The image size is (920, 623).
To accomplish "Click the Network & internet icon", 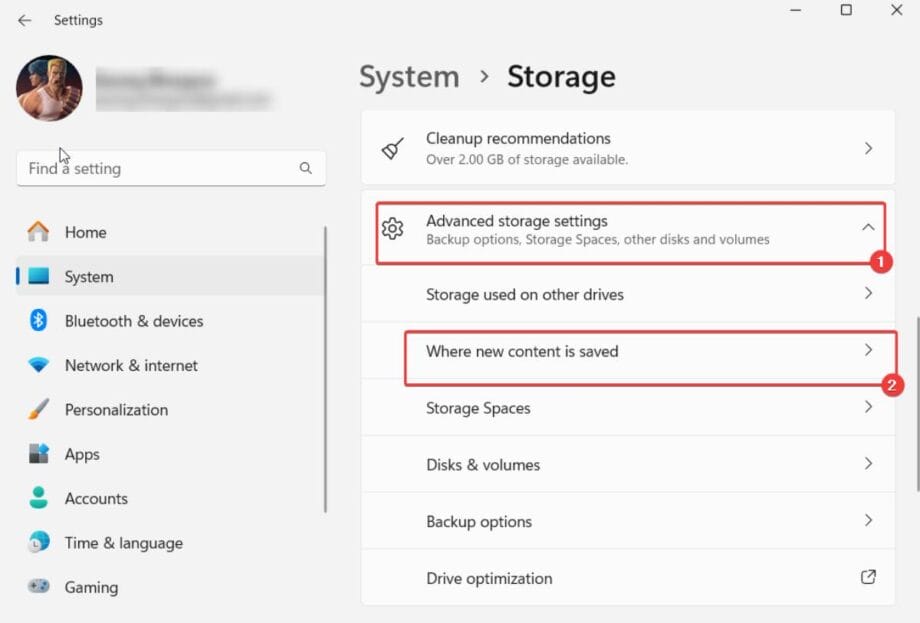I will [36, 365].
